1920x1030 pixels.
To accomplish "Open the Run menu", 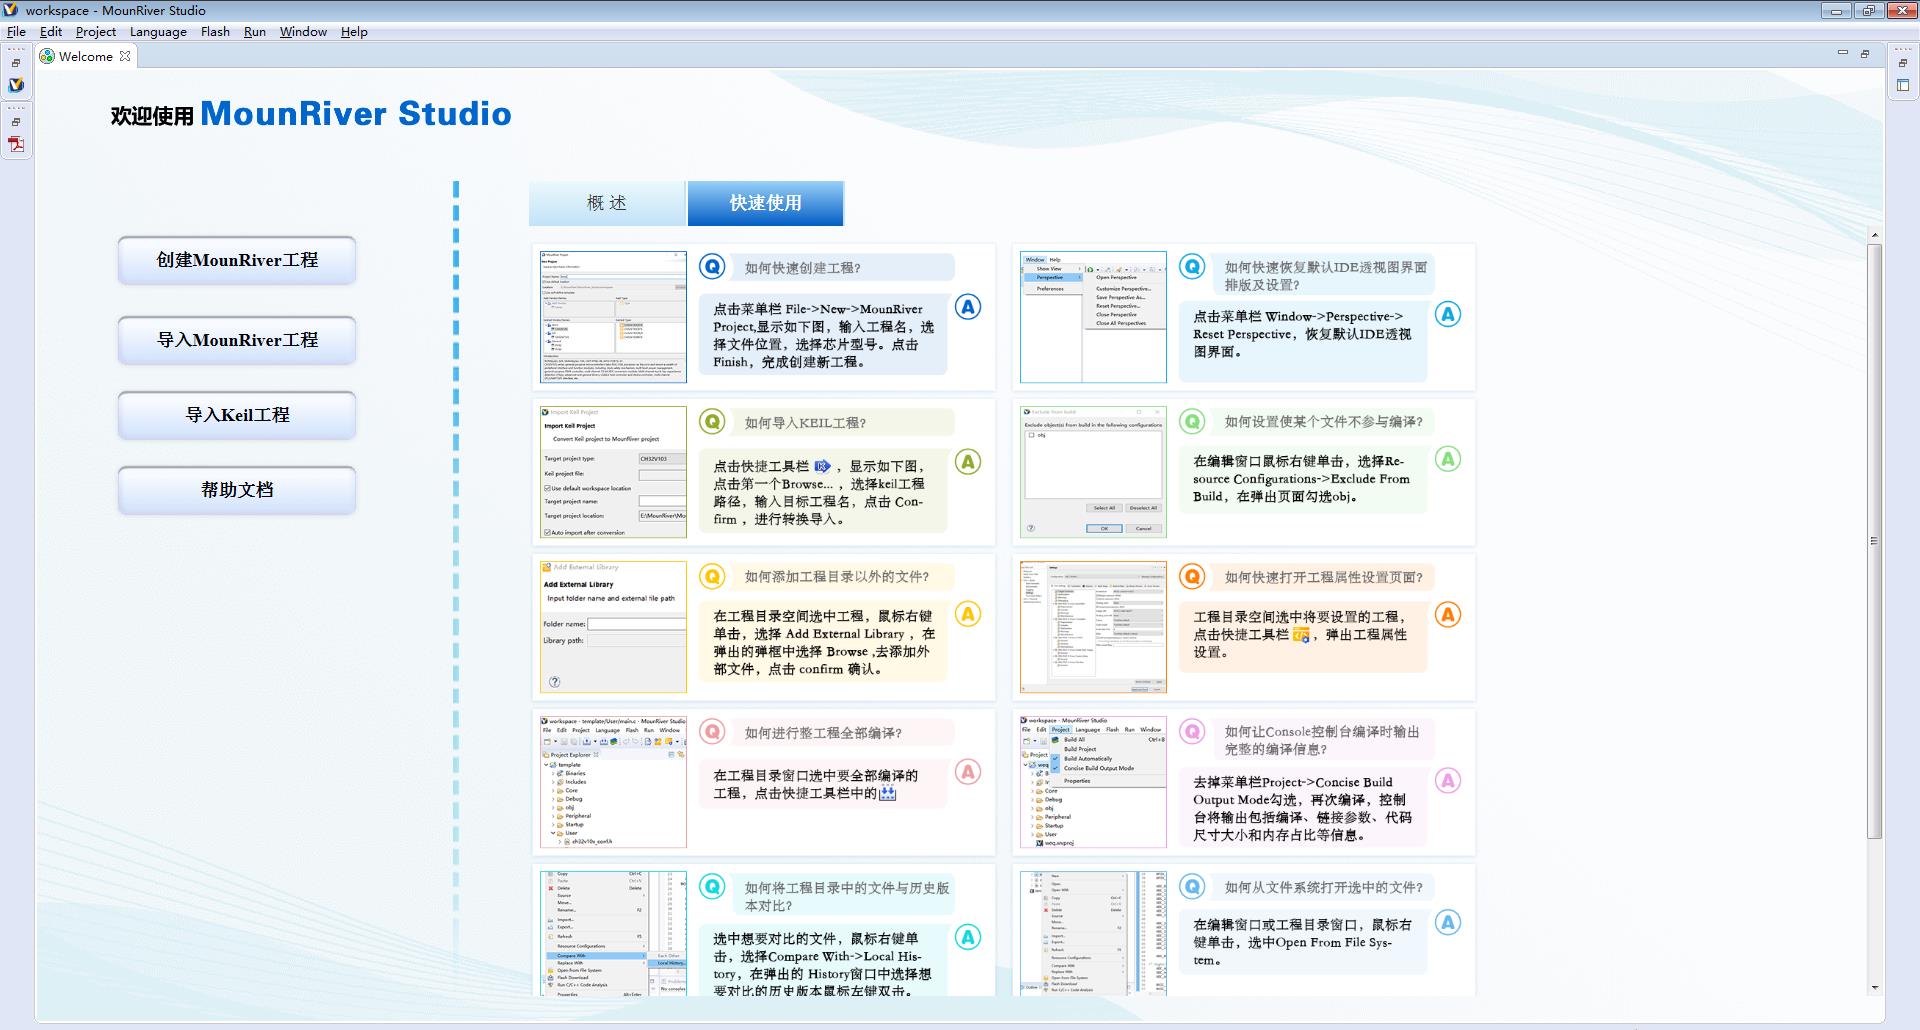I will point(255,31).
